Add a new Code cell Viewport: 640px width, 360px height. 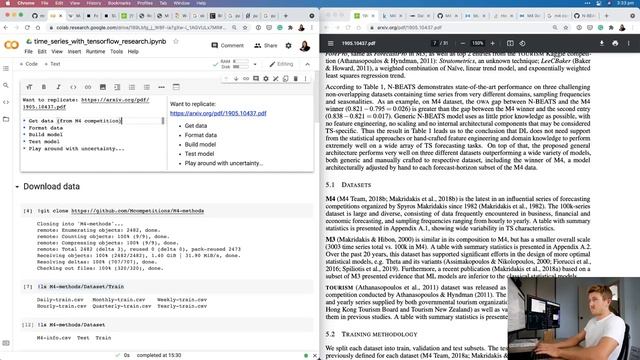(x=29, y=64)
